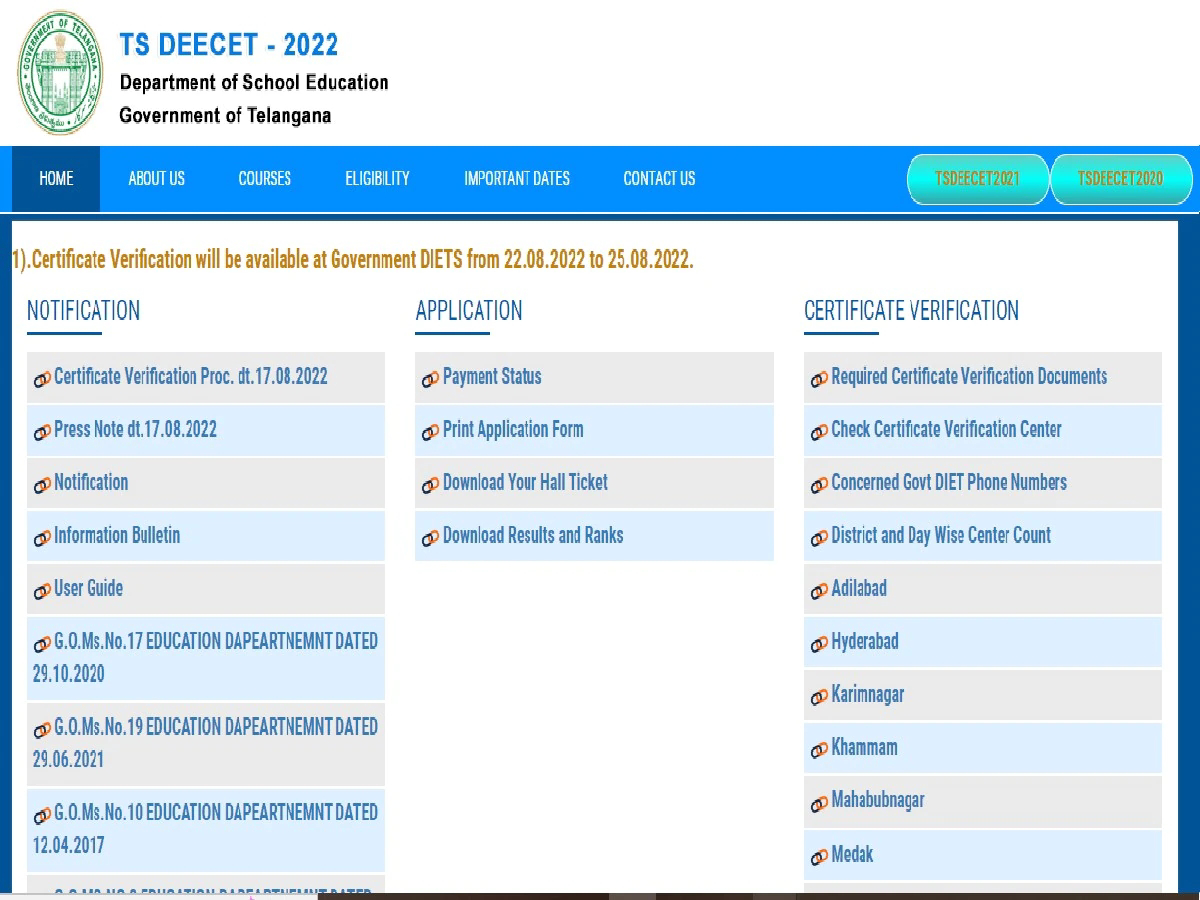Open the COURSES menu item
The image size is (1200, 900).
coord(265,179)
